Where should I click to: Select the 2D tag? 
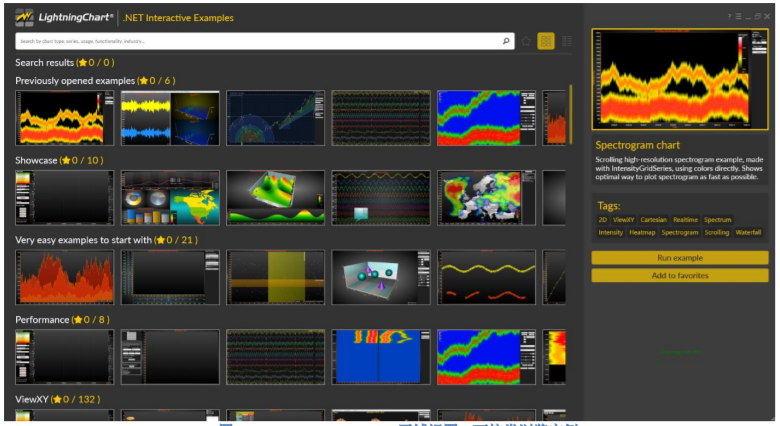coord(602,219)
